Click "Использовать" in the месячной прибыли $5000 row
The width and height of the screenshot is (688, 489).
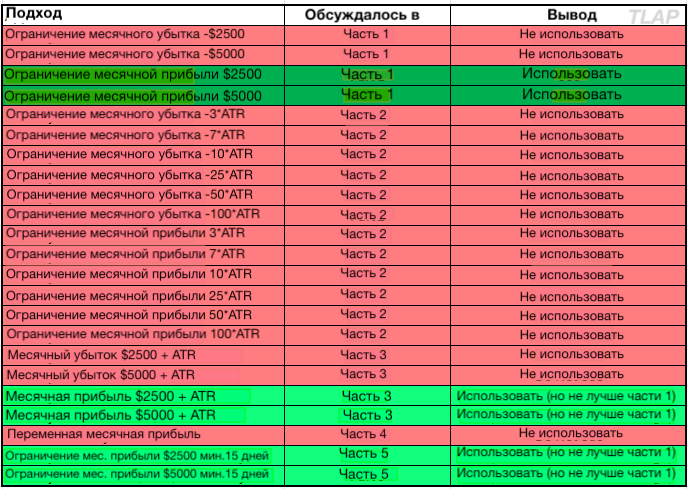click(x=572, y=94)
